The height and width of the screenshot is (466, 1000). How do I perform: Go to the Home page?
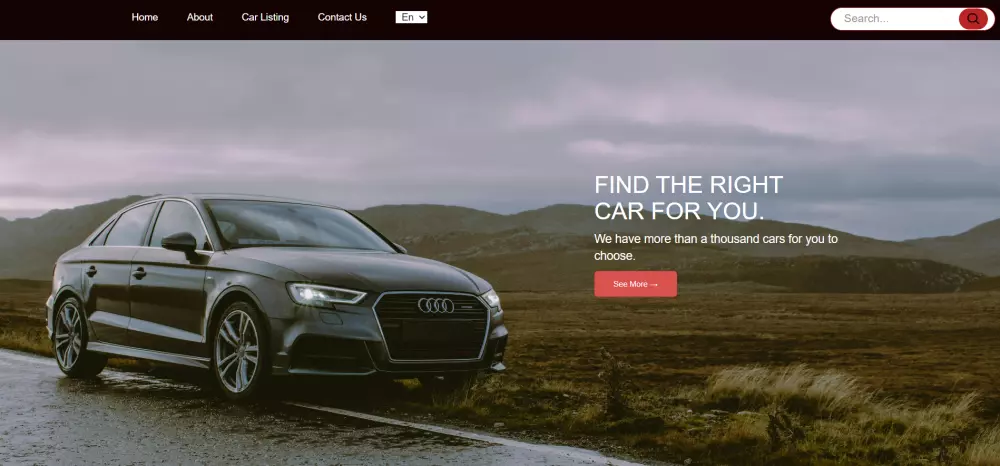click(x=145, y=17)
